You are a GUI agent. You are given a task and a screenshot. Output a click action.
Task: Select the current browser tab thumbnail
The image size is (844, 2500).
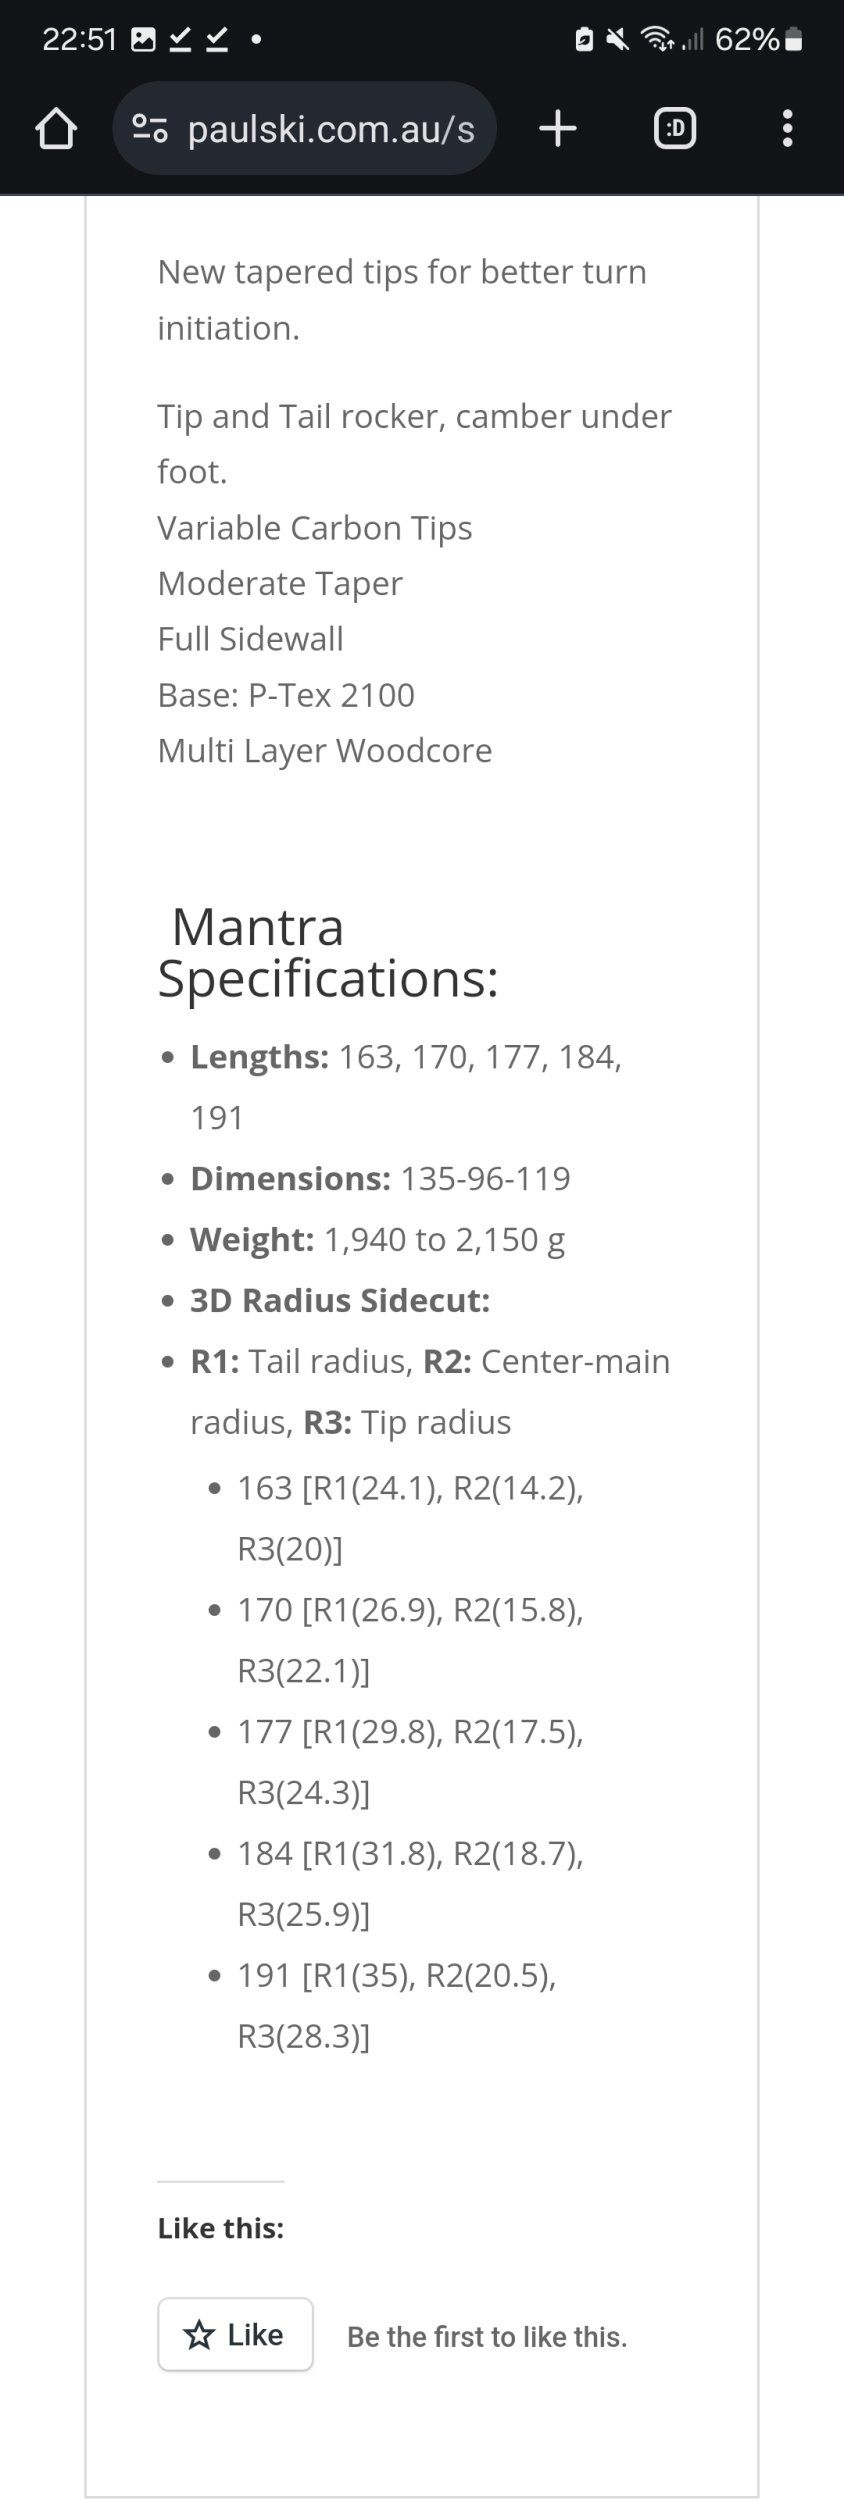675,128
